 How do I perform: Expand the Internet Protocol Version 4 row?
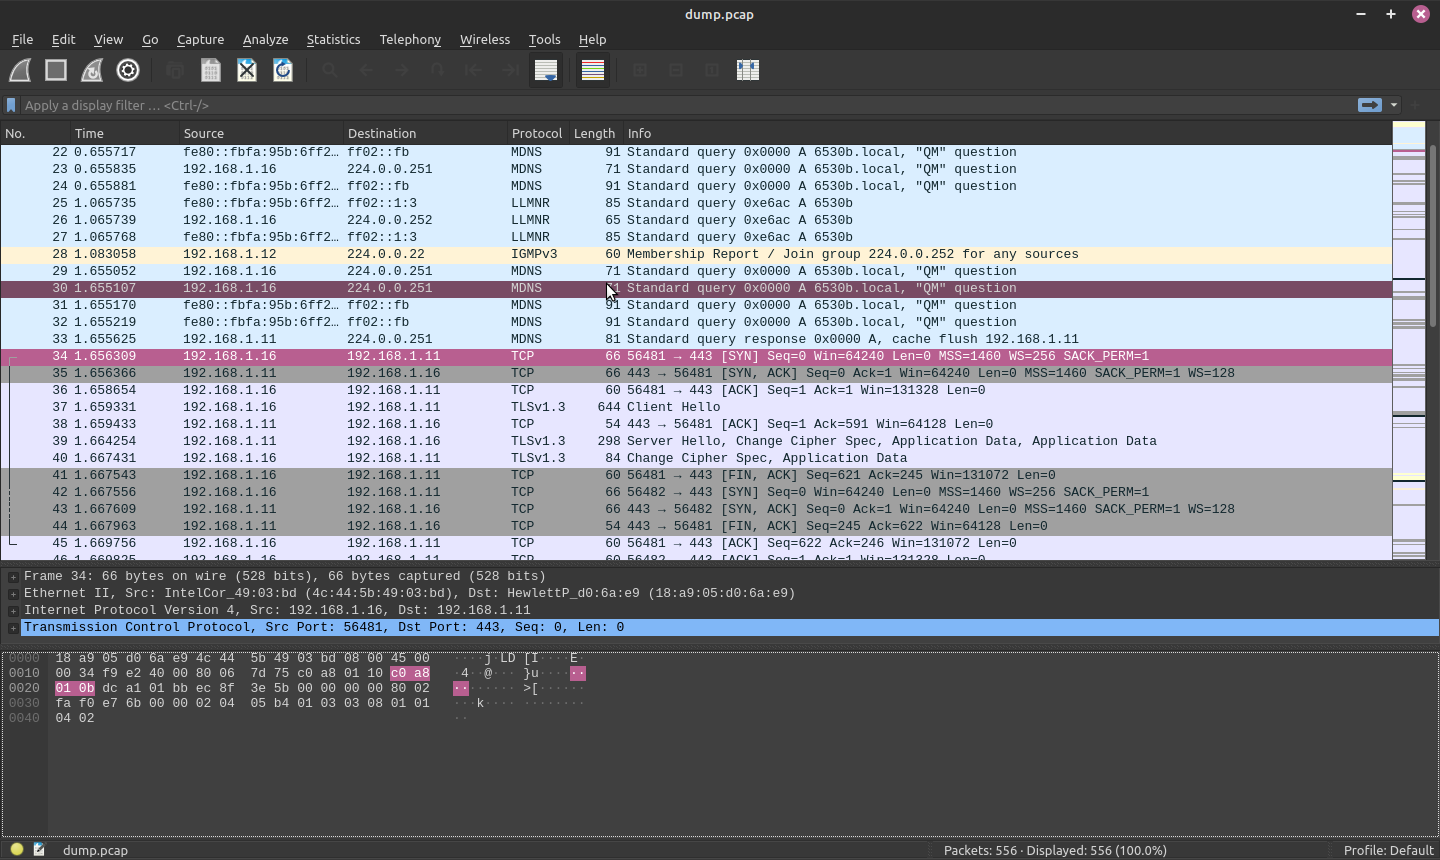[13, 611]
